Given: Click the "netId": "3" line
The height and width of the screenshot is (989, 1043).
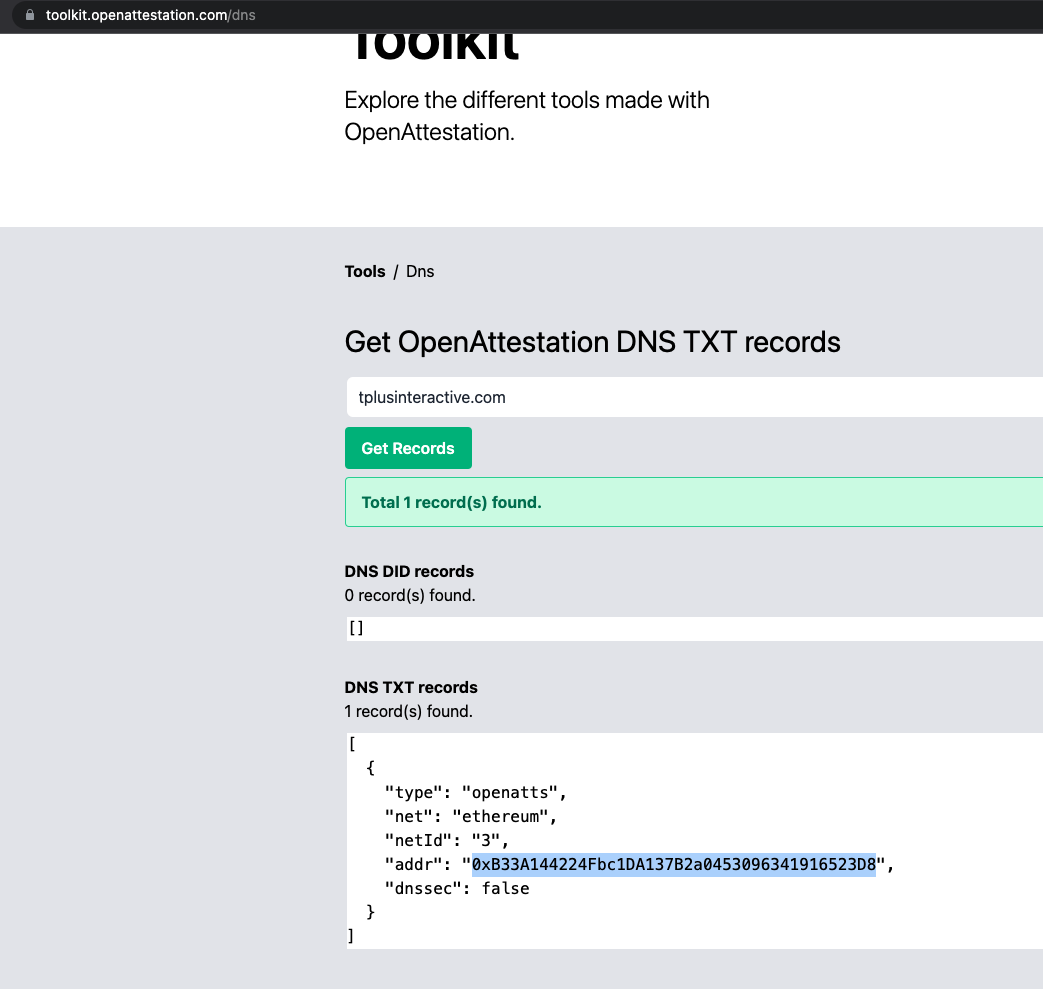Looking at the screenshot, I should pyautogui.click(x=446, y=840).
